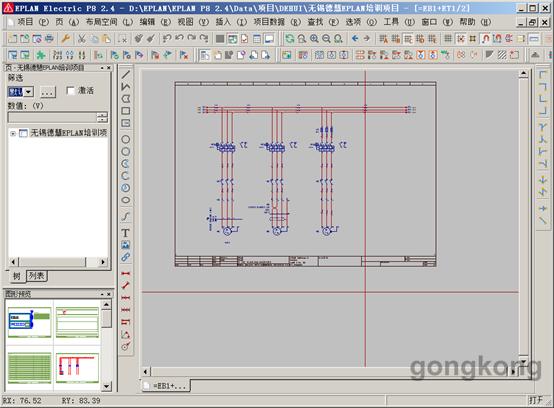Image resolution: width=554 pixels, height=408 pixels.
Task: Open the 插入(I) menu
Action: 231,22
